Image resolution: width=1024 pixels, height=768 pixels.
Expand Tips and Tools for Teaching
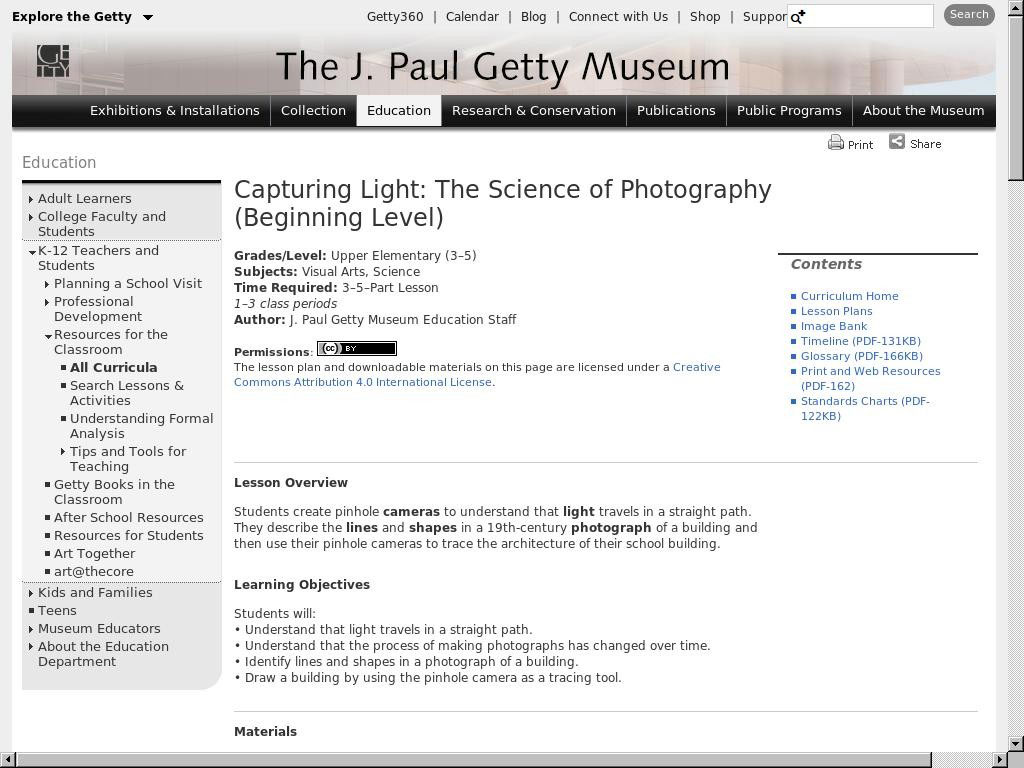(63, 451)
